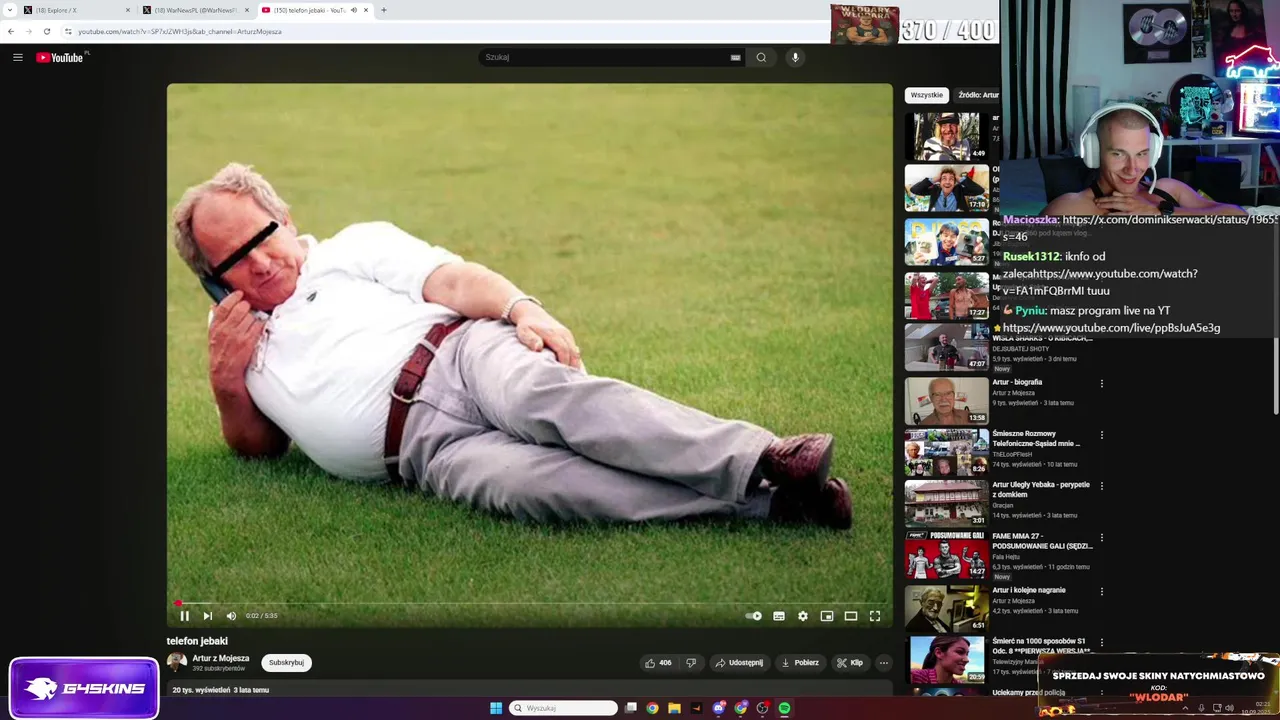Image resolution: width=1280 pixels, height=720 pixels.
Task: Play the Artur - biografia thumbnail
Action: click(x=946, y=400)
